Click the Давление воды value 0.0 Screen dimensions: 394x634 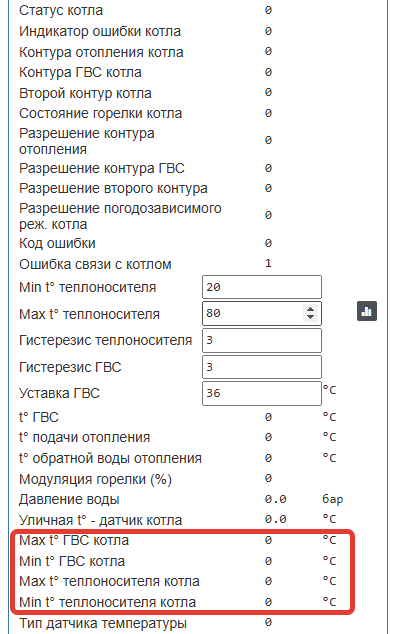click(x=275, y=499)
